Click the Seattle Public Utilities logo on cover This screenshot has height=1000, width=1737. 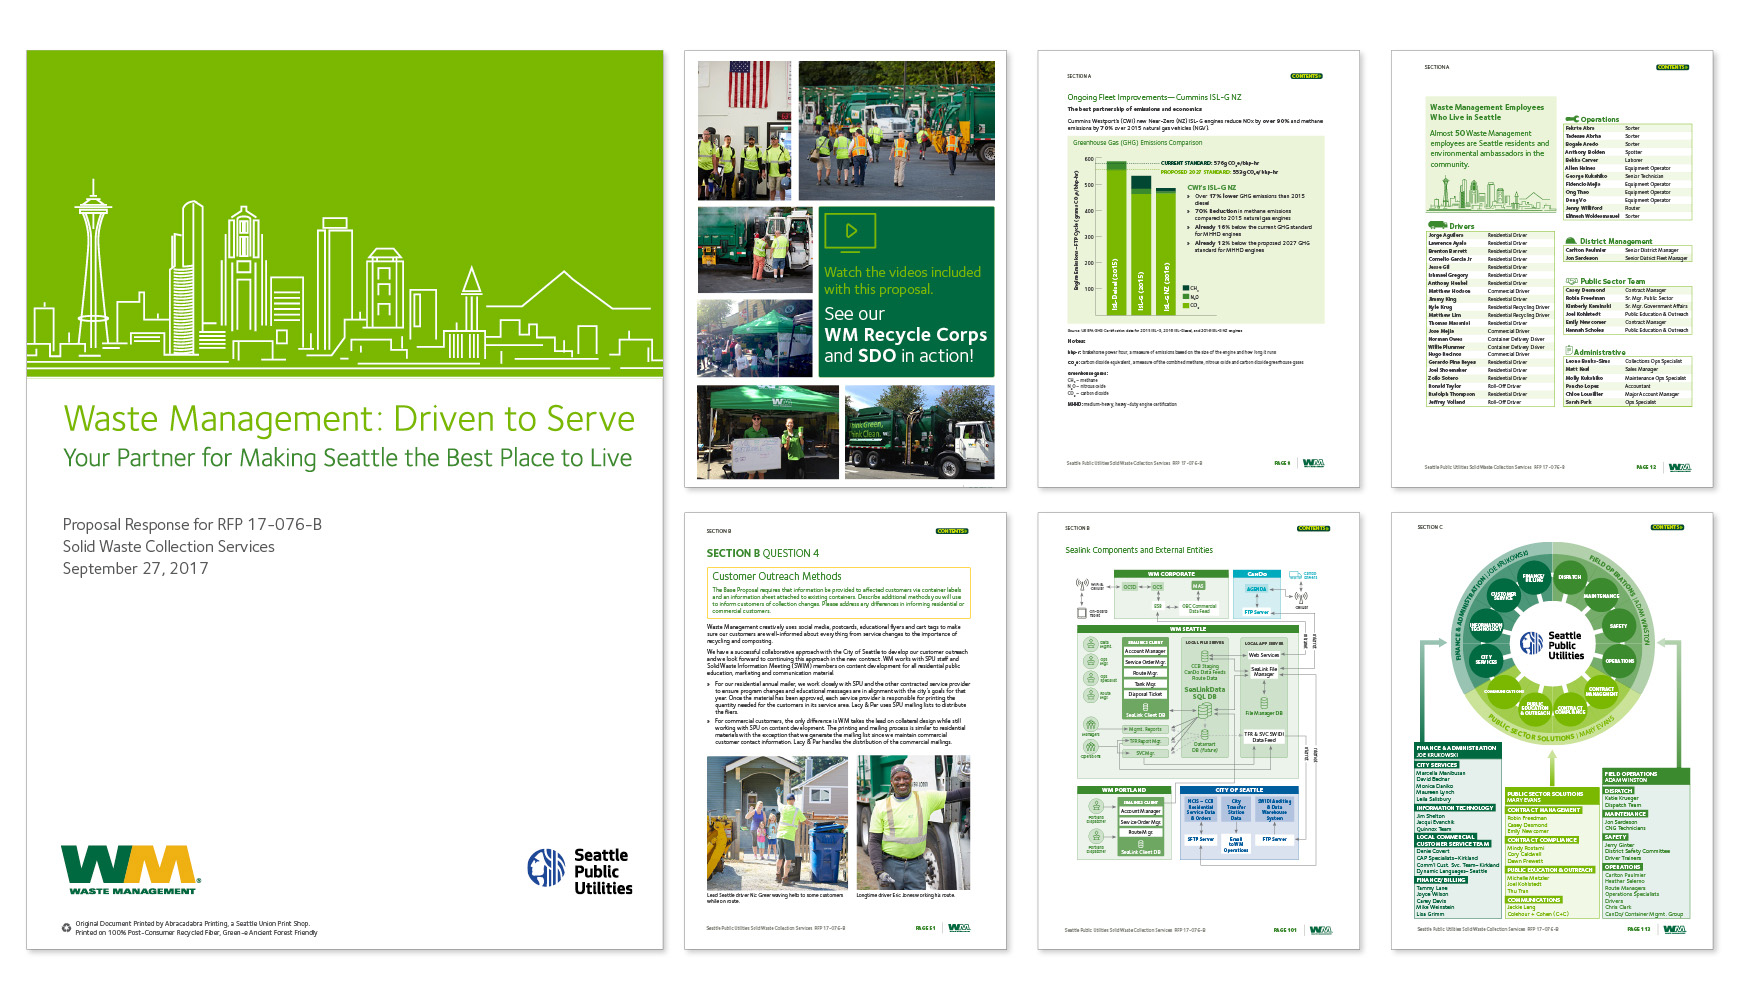(578, 870)
